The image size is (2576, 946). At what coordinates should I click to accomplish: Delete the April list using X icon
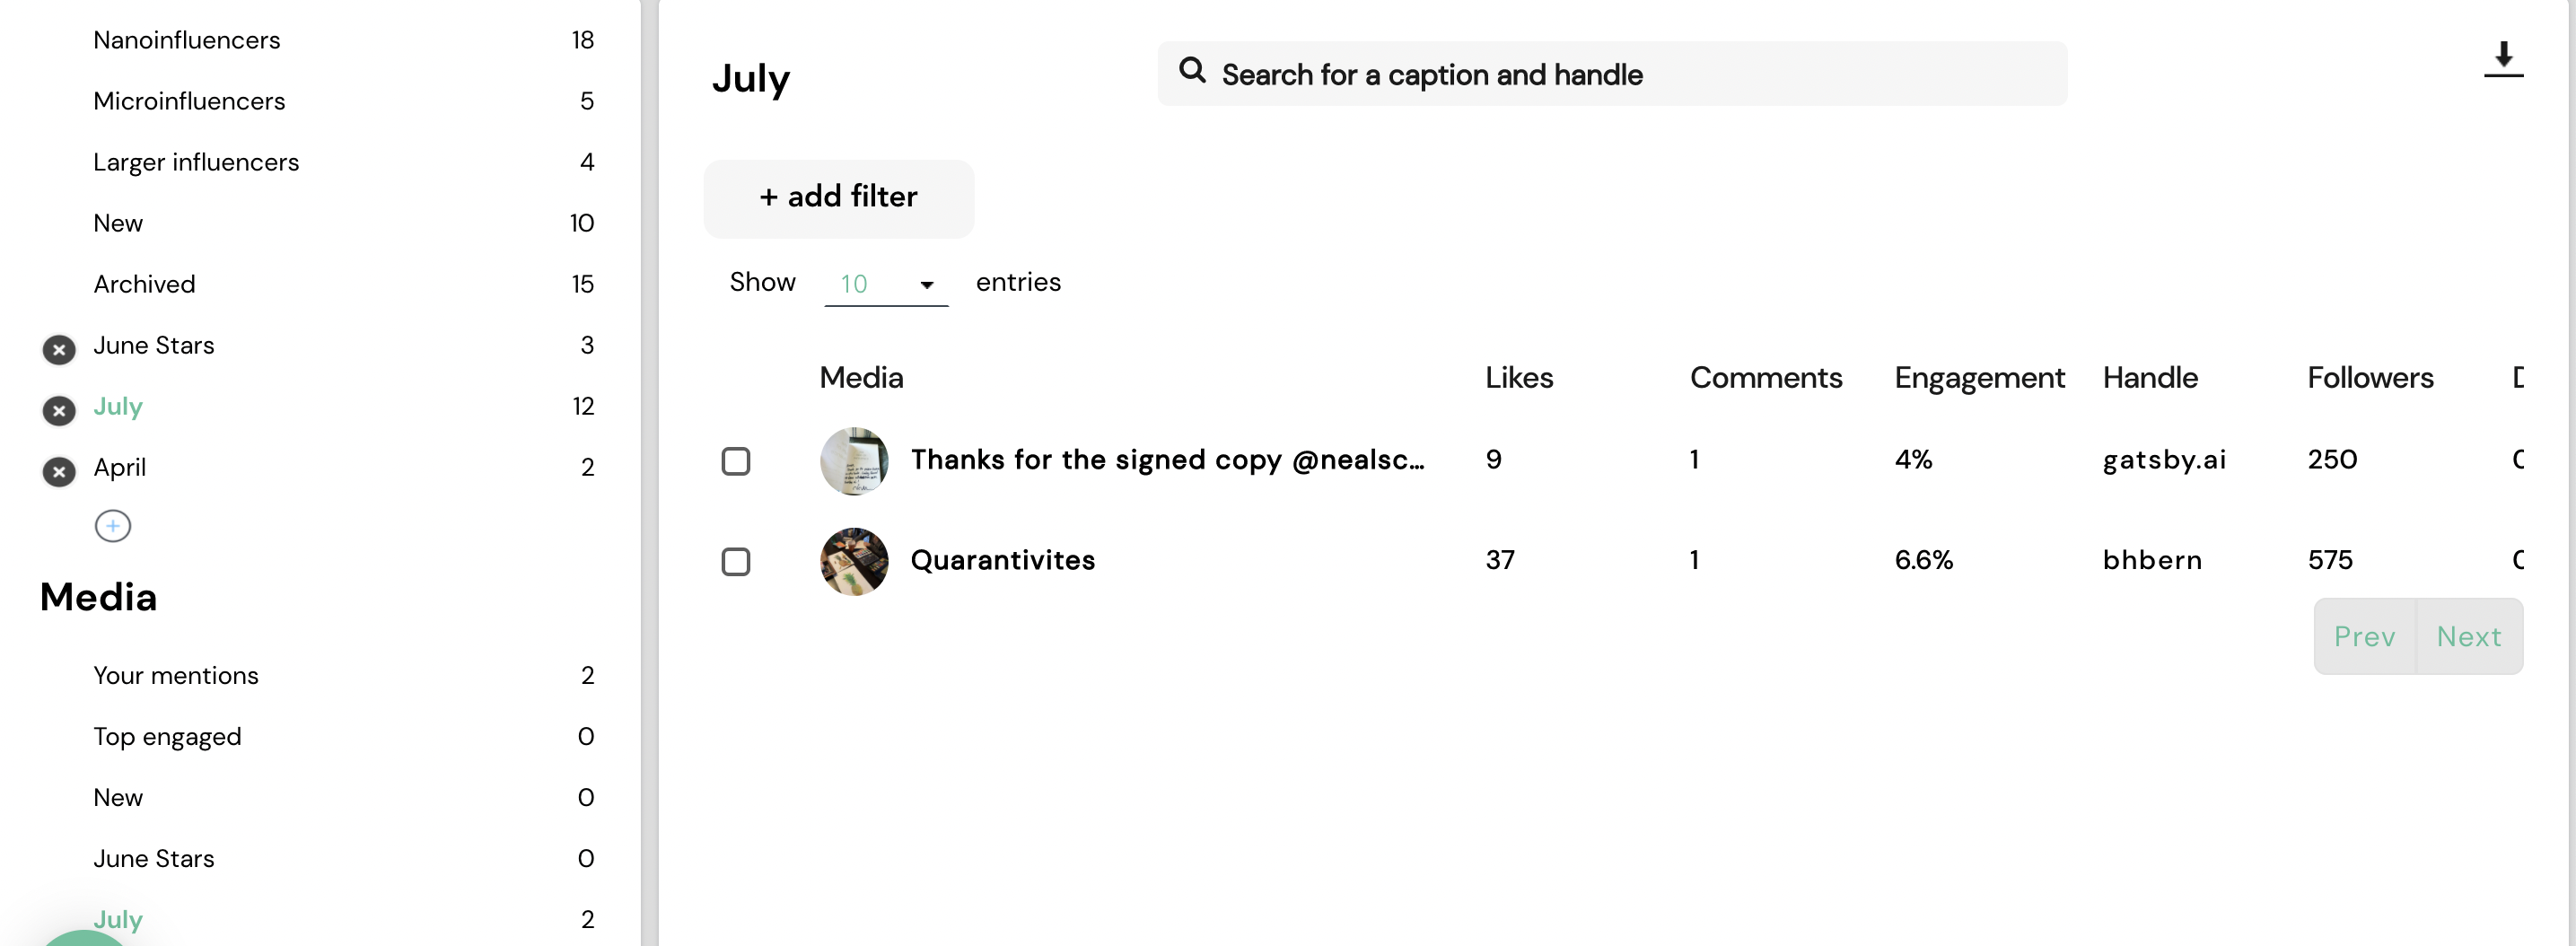tap(59, 472)
